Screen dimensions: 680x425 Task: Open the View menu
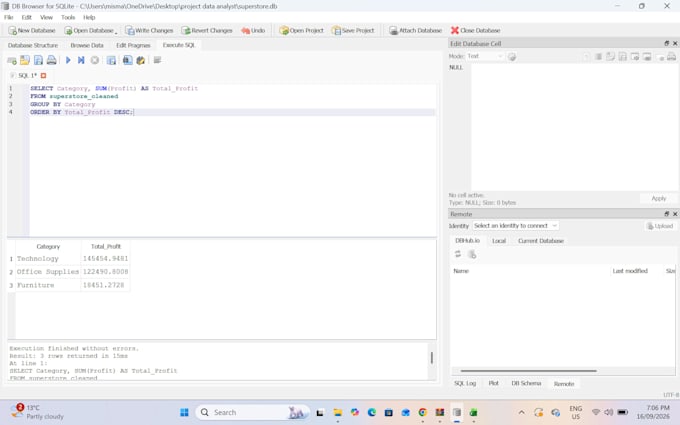[46, 17]
